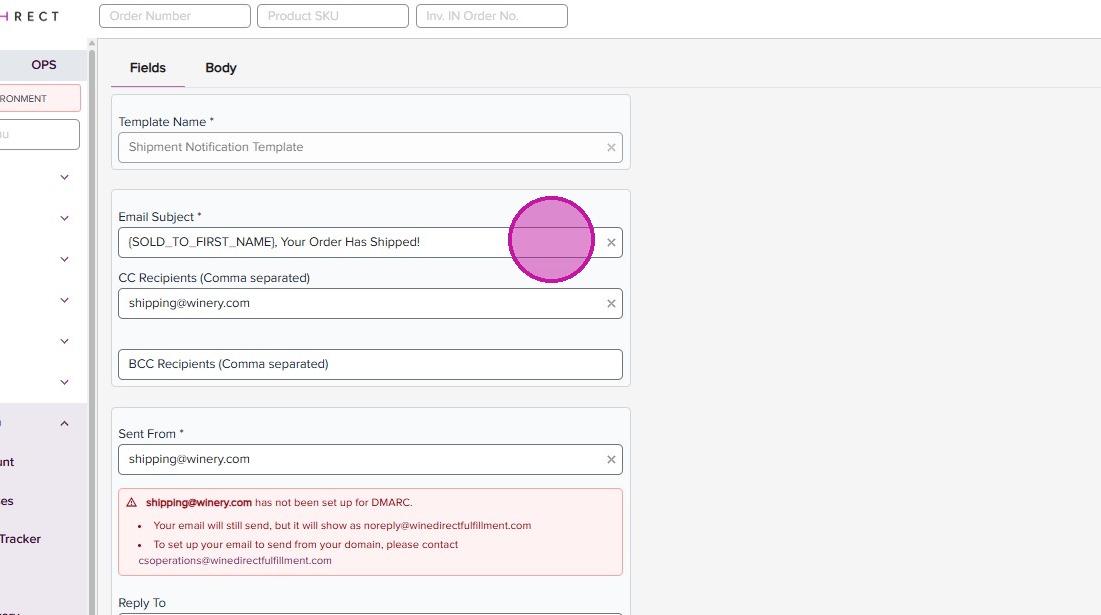Focus the Inv. IN Order No. field
Screen dimensions: 1101x615
pos(491,16)
